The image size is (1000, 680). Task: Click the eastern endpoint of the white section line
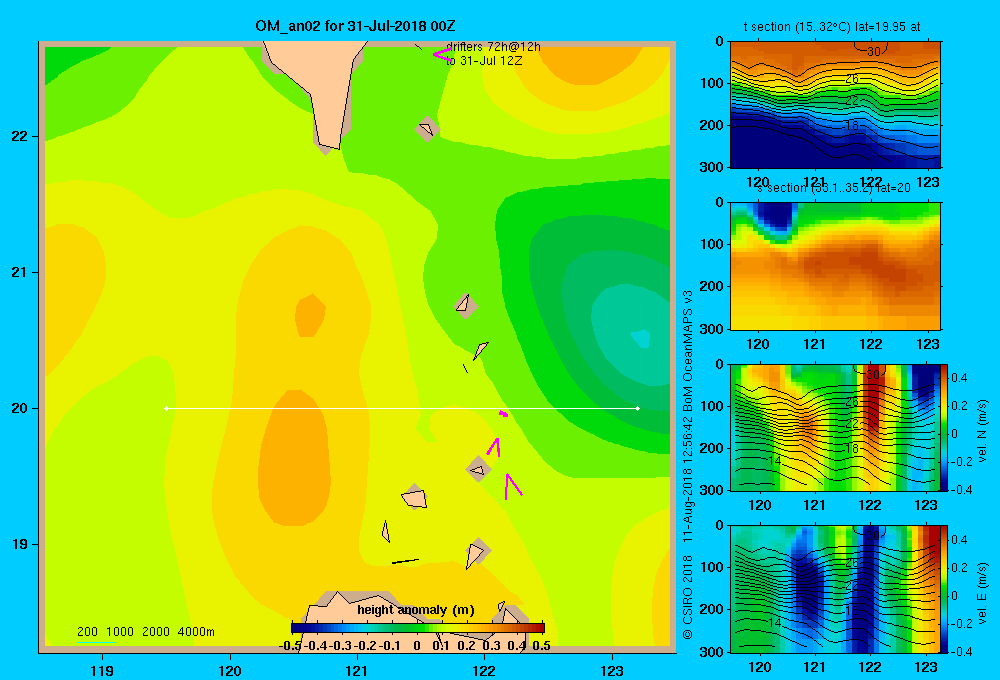point(638,408)
